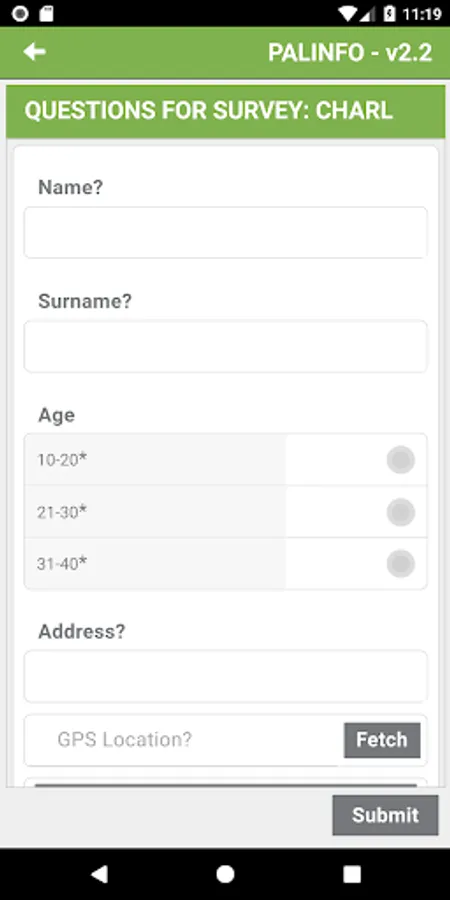Image resolution: width=450 pixels, height=900 pixels.
Task: Submit the survey form
Action: [385, 815]
